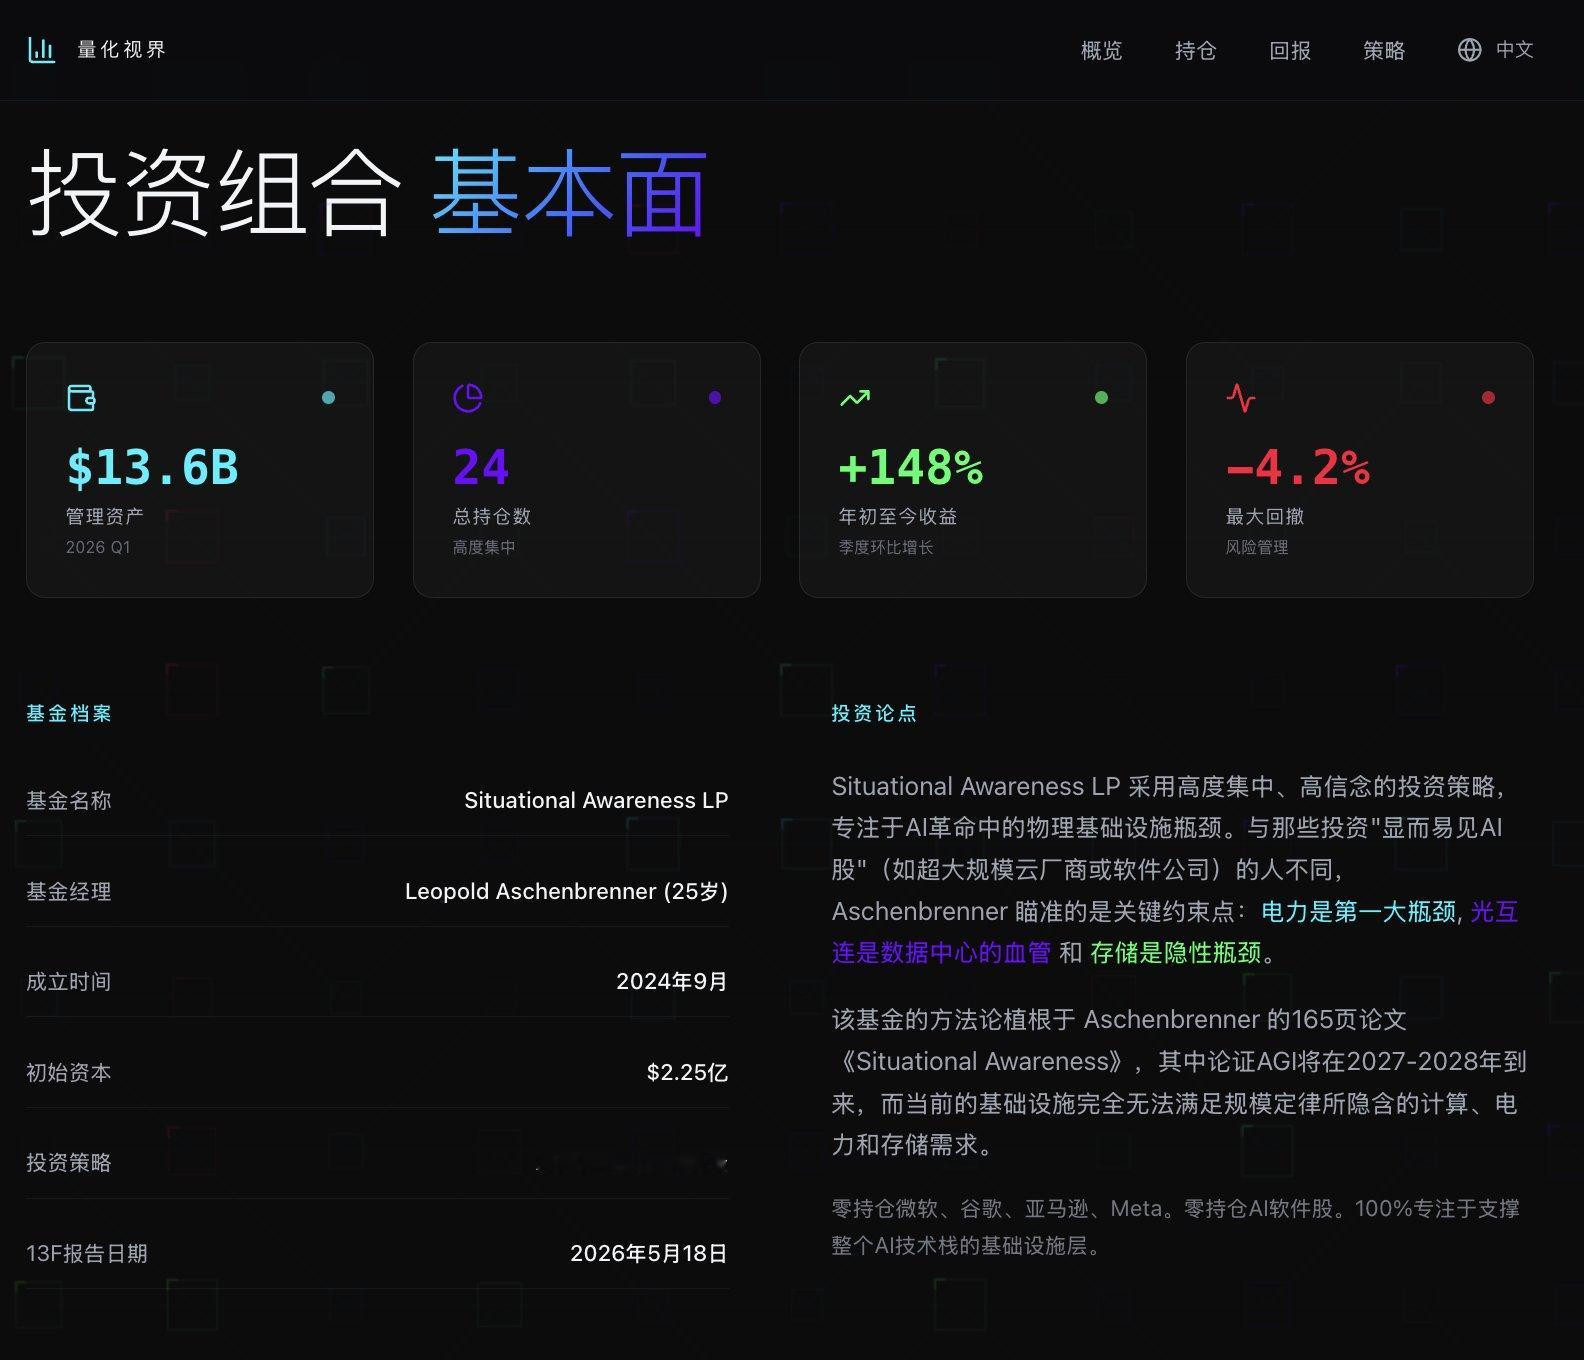1584x1360 pixels.
Task: Click the 初始资本 row label
Action: 69,1072
